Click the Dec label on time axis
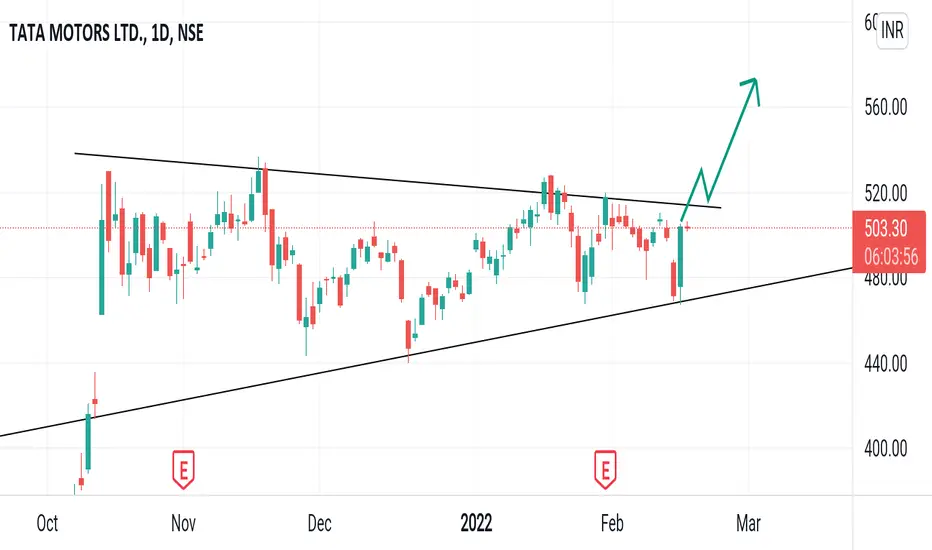The width and height of the screenshot is (932, 550). tap(319, 523)
